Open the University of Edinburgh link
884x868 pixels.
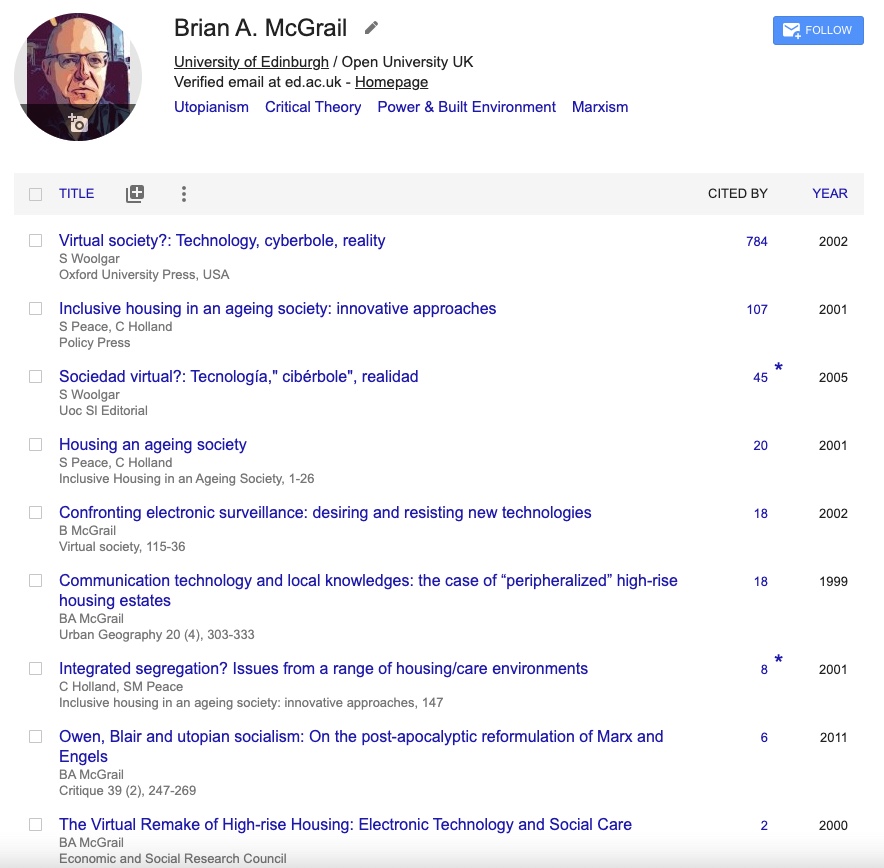(251, 62)
